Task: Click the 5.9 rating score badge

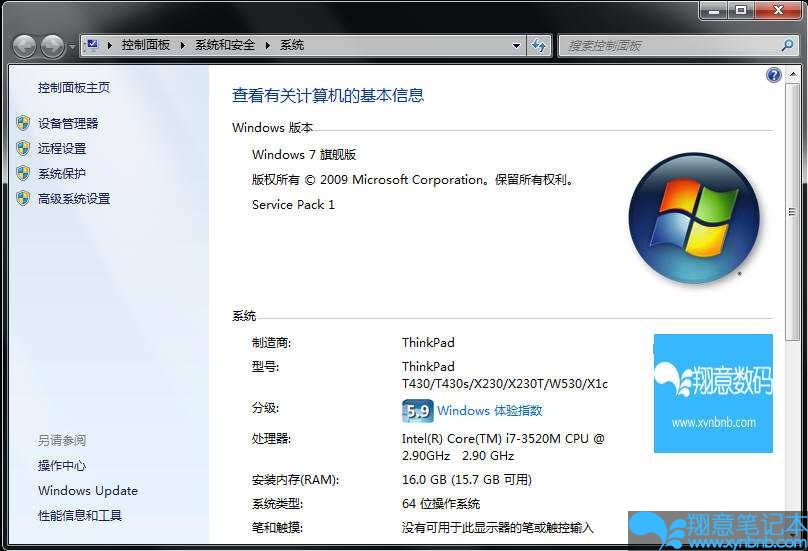Action: [417, 411]
